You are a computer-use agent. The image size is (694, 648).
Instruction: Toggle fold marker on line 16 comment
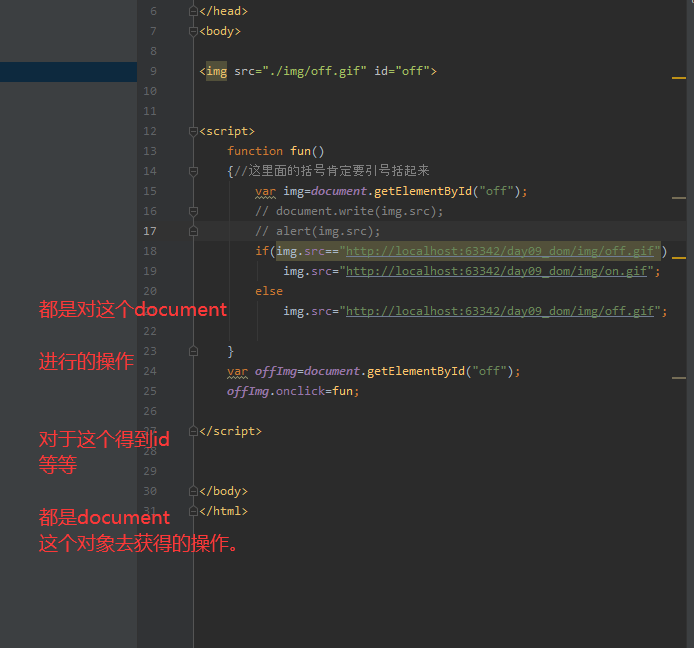[x=193, y=212]
